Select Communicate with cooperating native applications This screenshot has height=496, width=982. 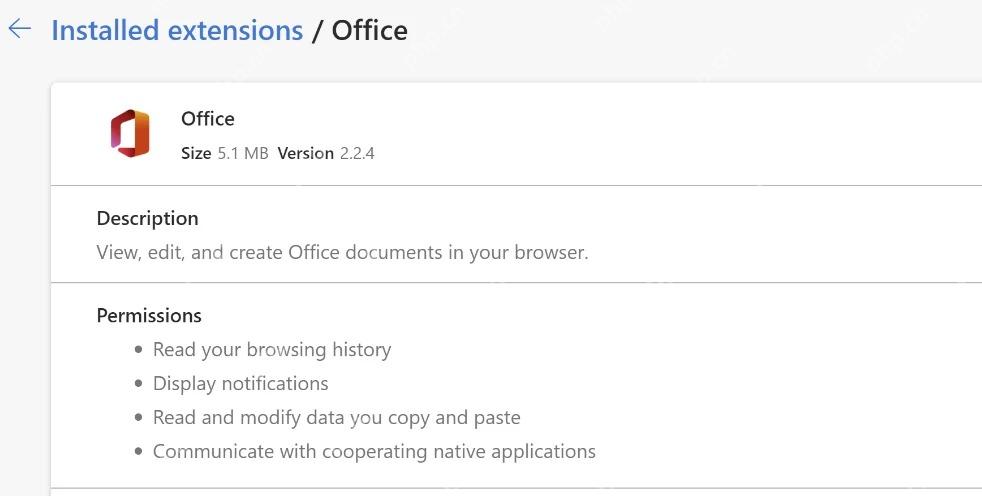[x=374, y=452]
